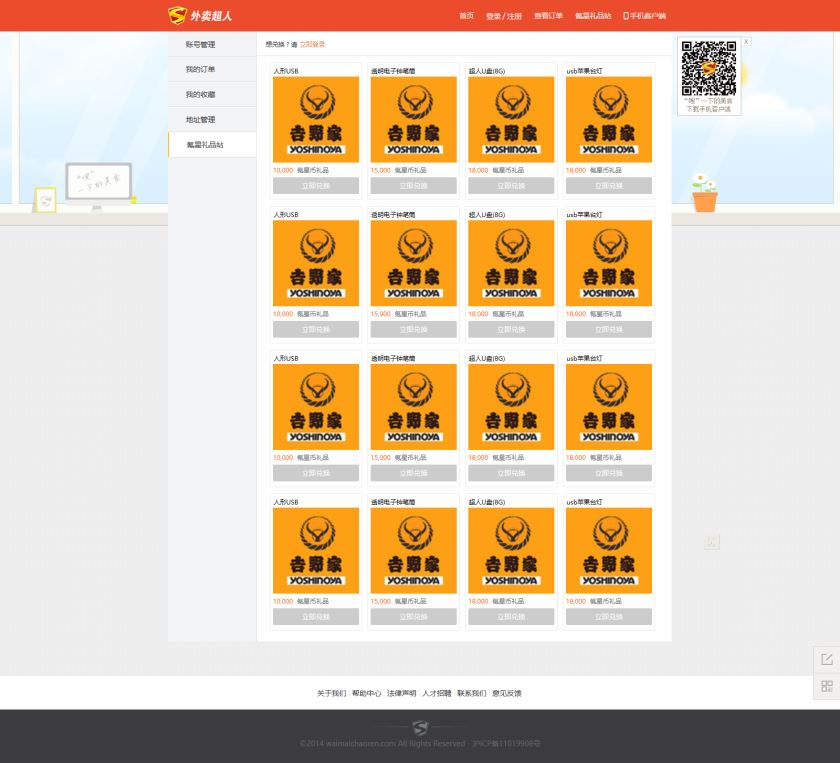Open the 人才招聘 footer link
Screen dimensions: 840x763
(437, 693)
